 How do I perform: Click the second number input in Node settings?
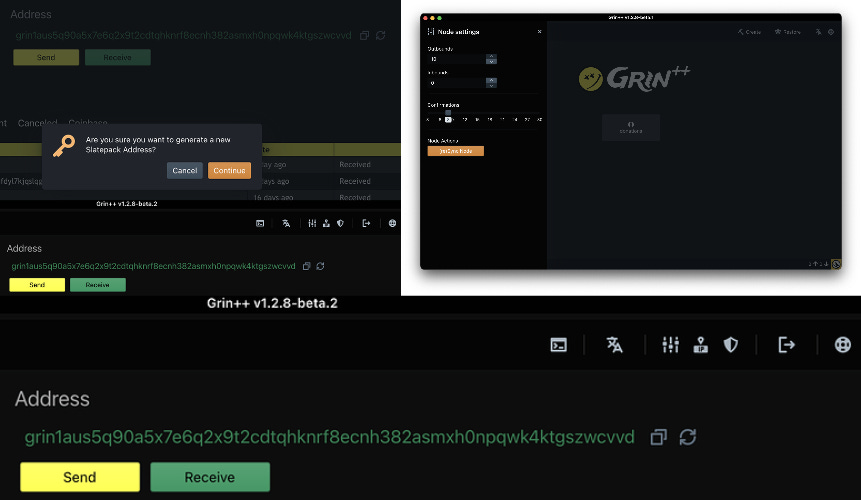[x=457, y=83]
